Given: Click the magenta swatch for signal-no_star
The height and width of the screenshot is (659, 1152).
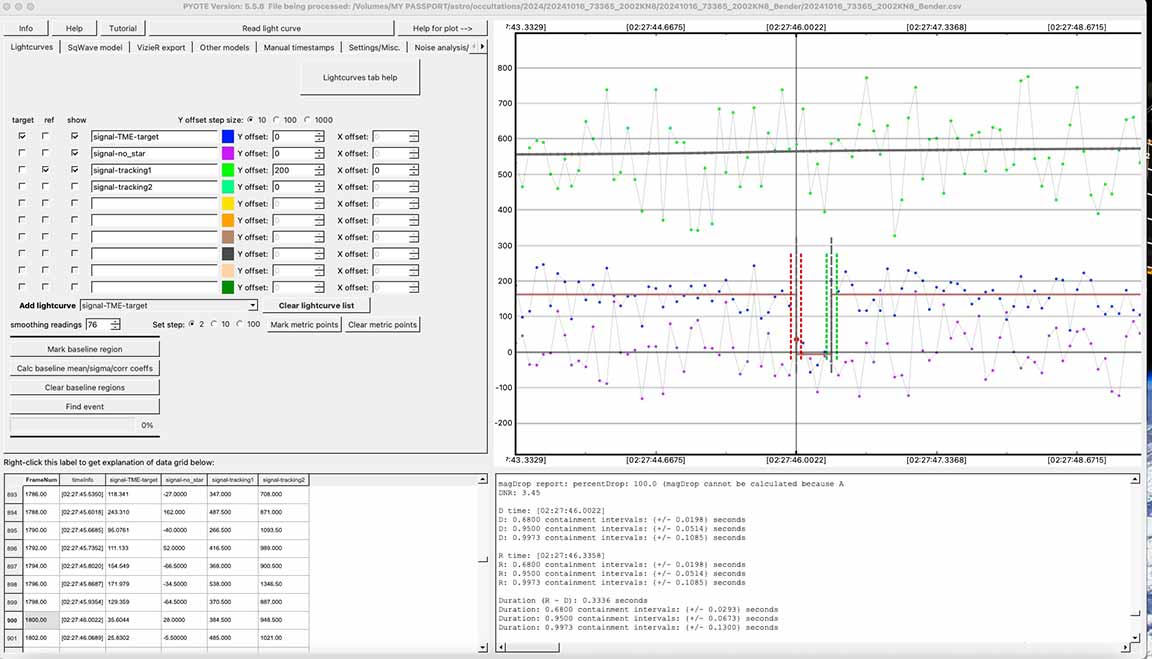Looking at the screenshot, I should pos(228,154).
